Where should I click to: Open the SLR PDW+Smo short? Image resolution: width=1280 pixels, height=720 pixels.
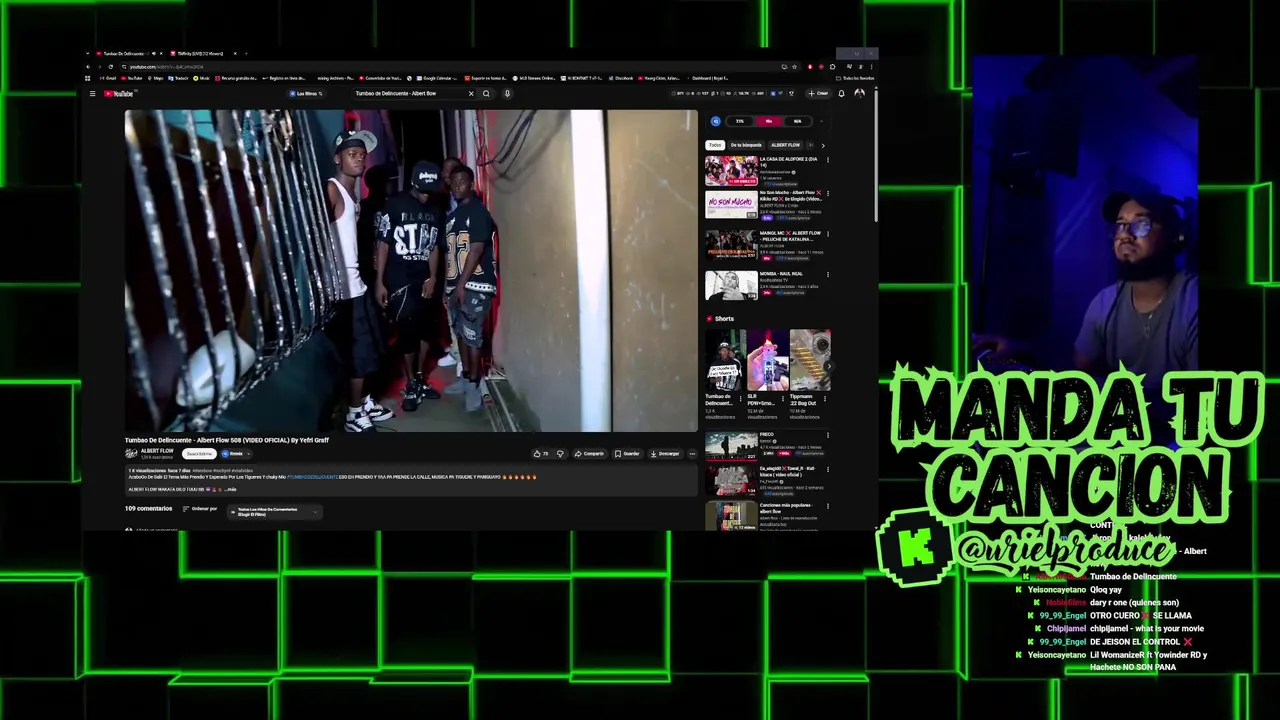coord(767,360)
